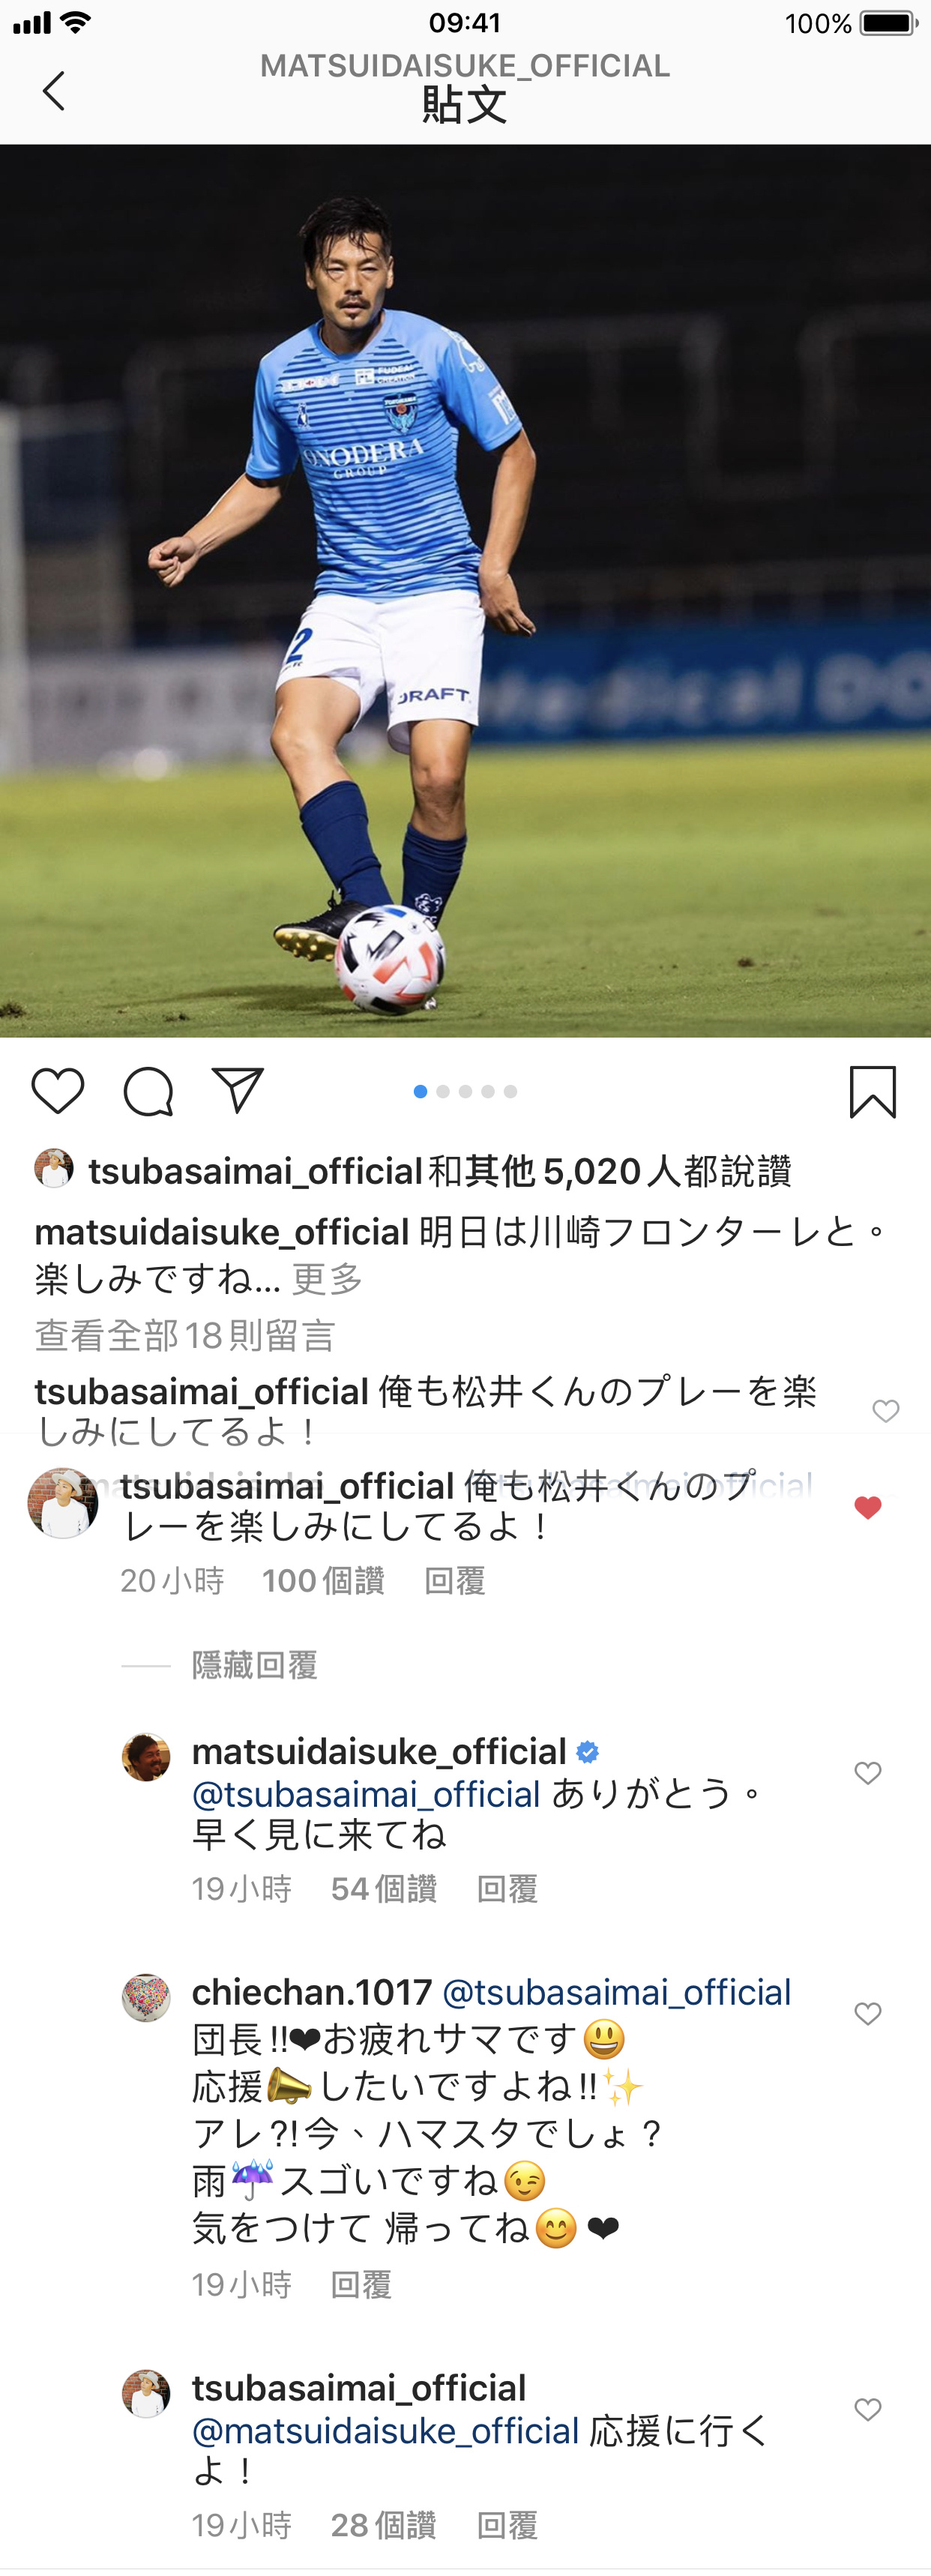Share the post with the paper plane icon

237,1090
